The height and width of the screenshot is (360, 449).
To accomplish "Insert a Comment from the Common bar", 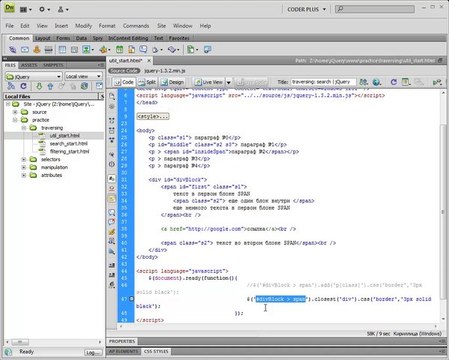I will 143,50.
